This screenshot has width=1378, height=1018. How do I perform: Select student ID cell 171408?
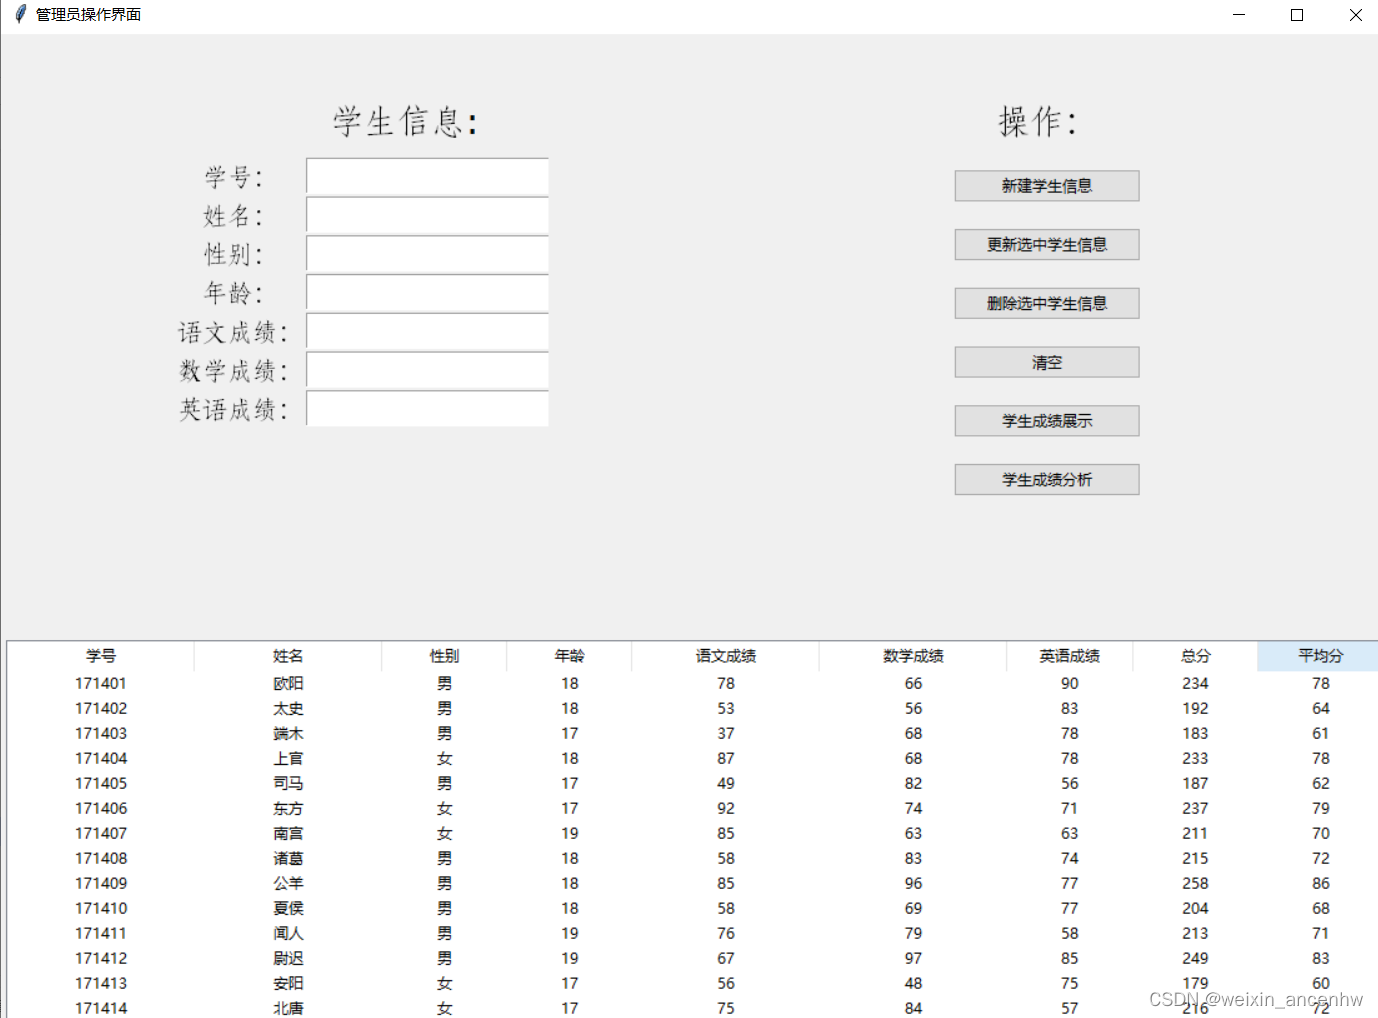(x=101, y=859)
